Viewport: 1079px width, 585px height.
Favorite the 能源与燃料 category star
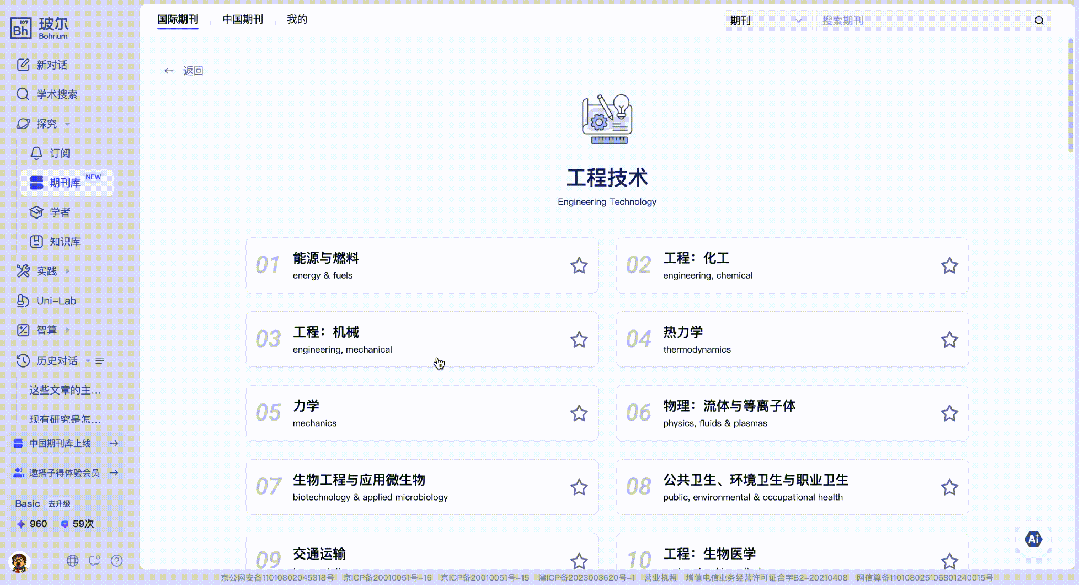(578, 266)
